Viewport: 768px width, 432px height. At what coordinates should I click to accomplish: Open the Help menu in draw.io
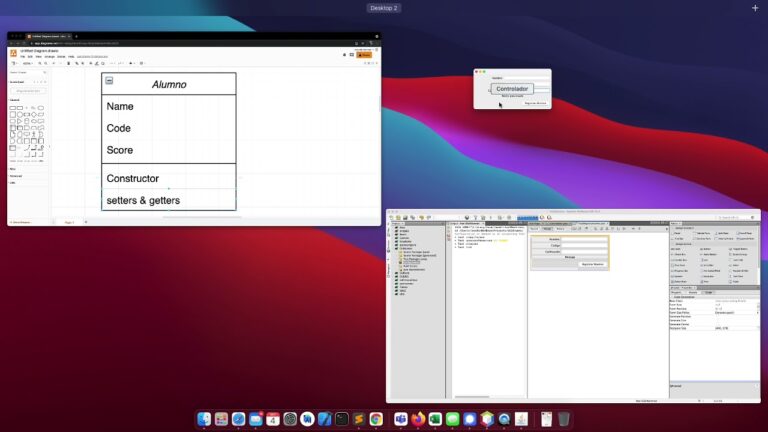pos(71,57)
